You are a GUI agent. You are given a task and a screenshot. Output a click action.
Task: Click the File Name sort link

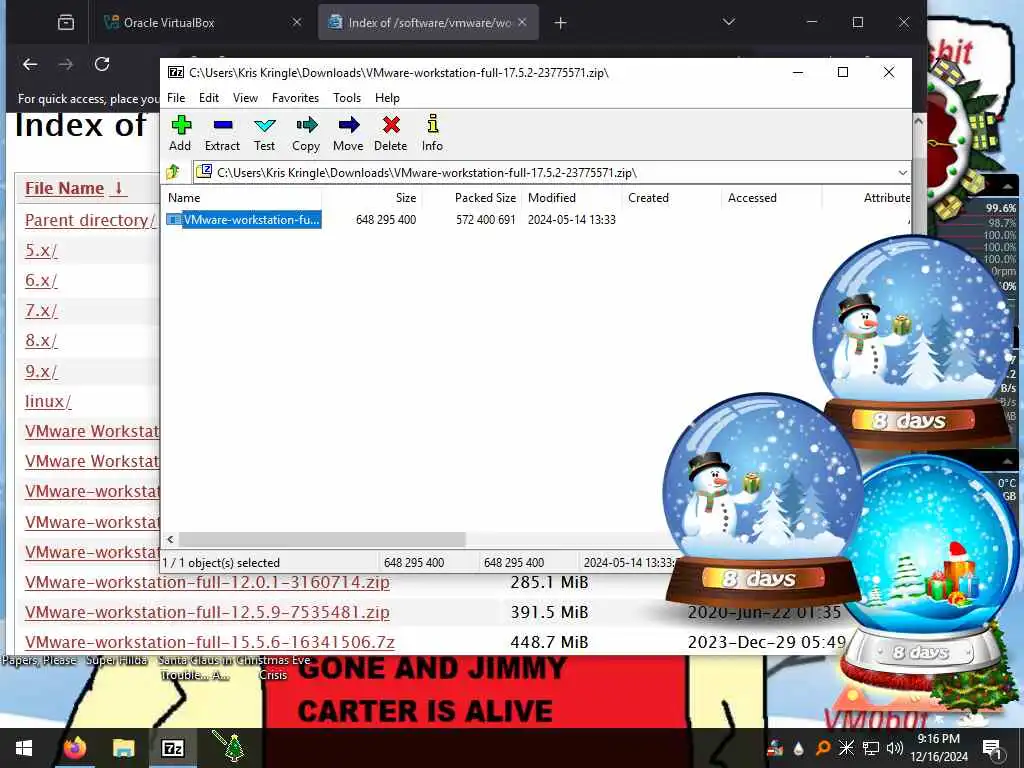tap(64, 188)
